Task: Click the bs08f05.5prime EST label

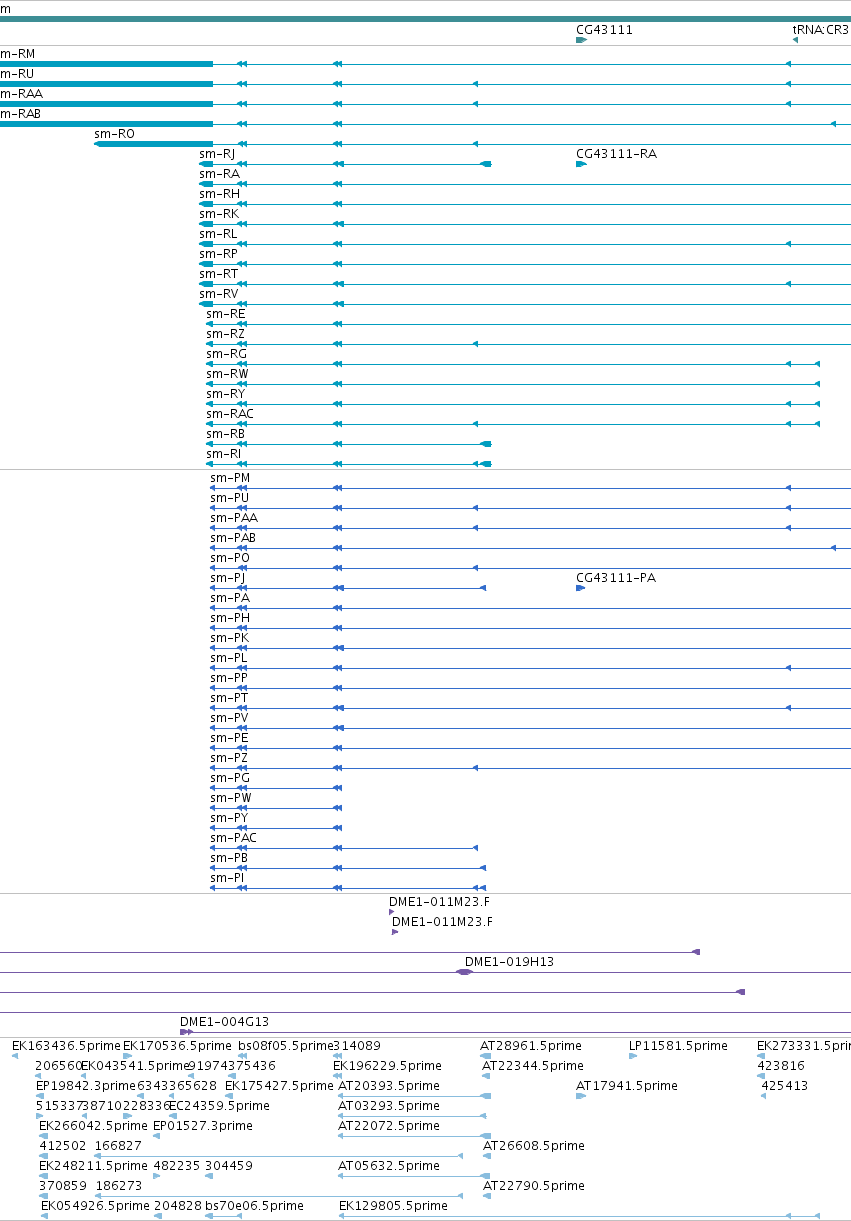Action: click(x=285, y=1046)
